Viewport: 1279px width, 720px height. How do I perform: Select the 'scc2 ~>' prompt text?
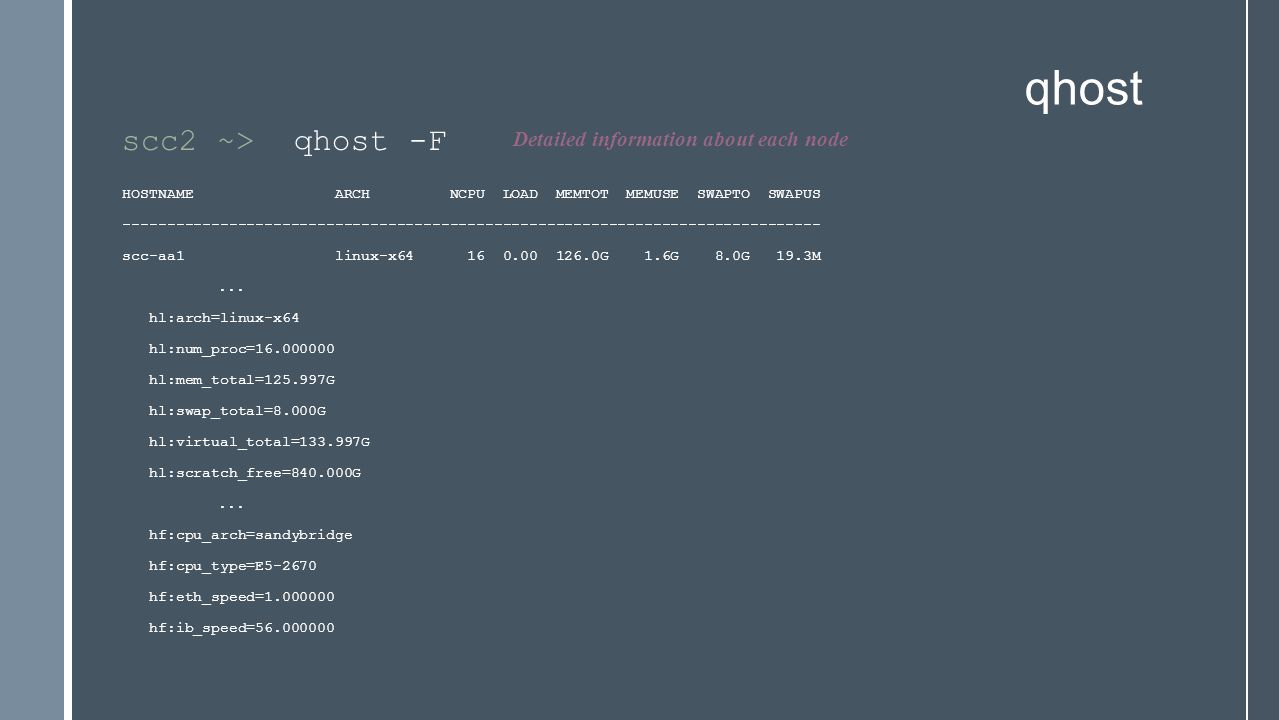(188, 142)
